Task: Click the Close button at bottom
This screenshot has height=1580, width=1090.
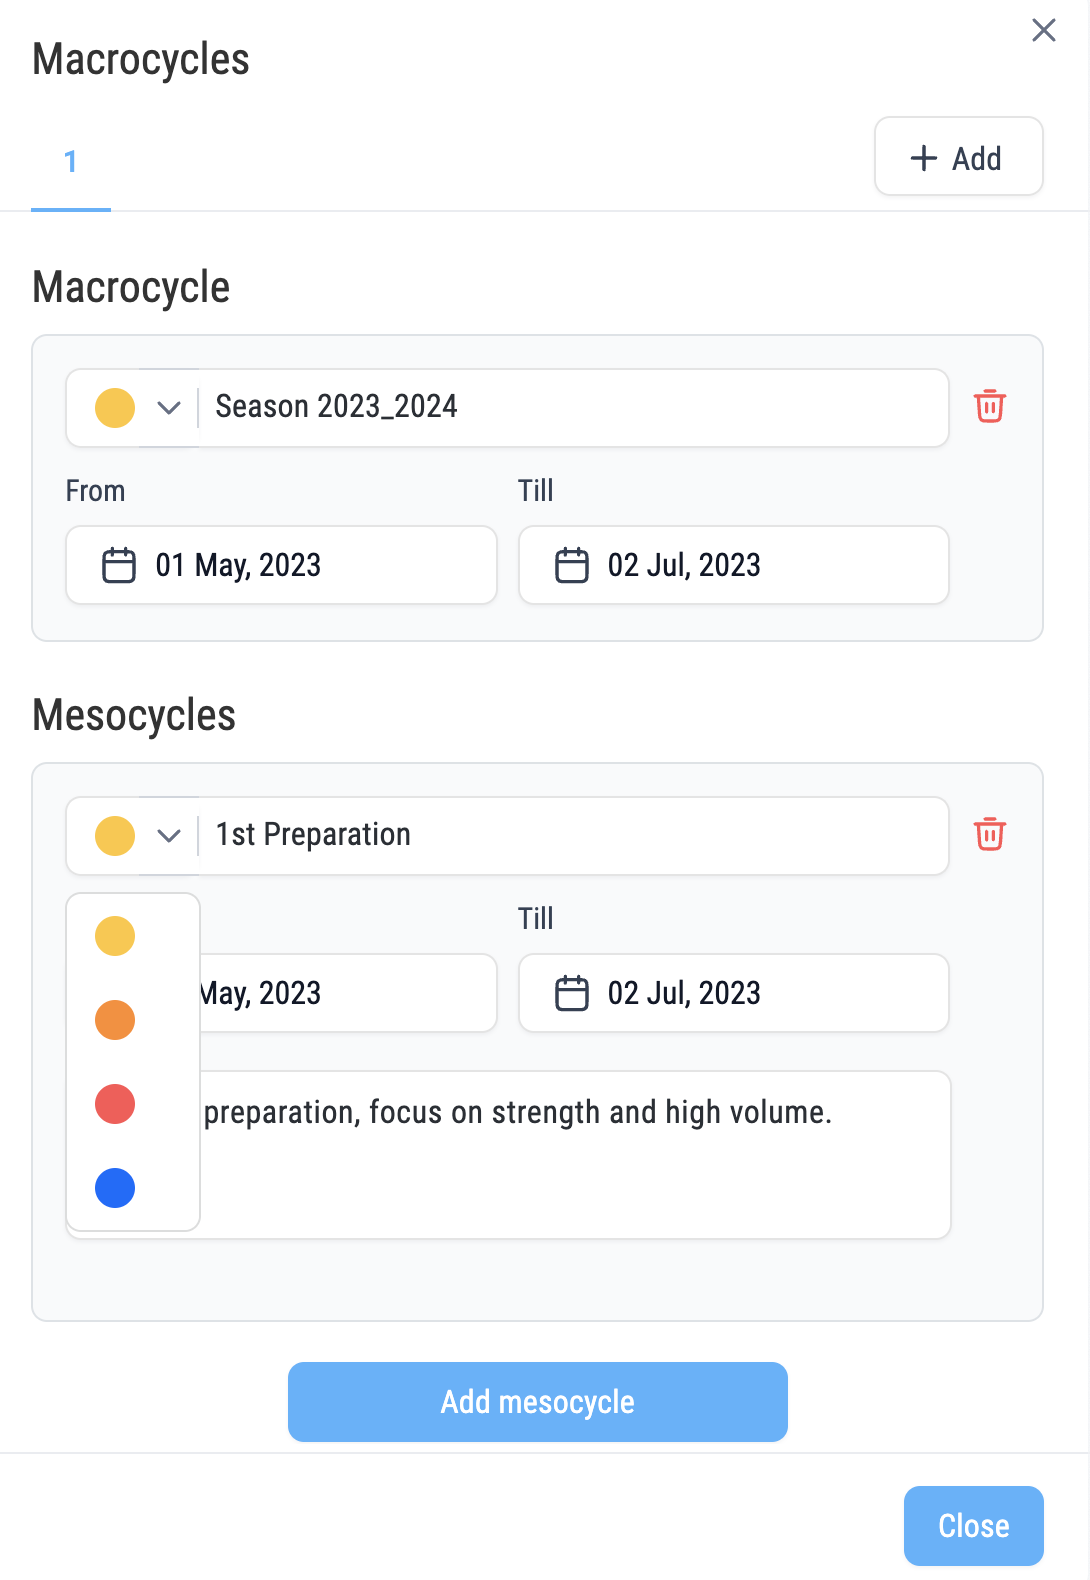Action: [974, 1526]
